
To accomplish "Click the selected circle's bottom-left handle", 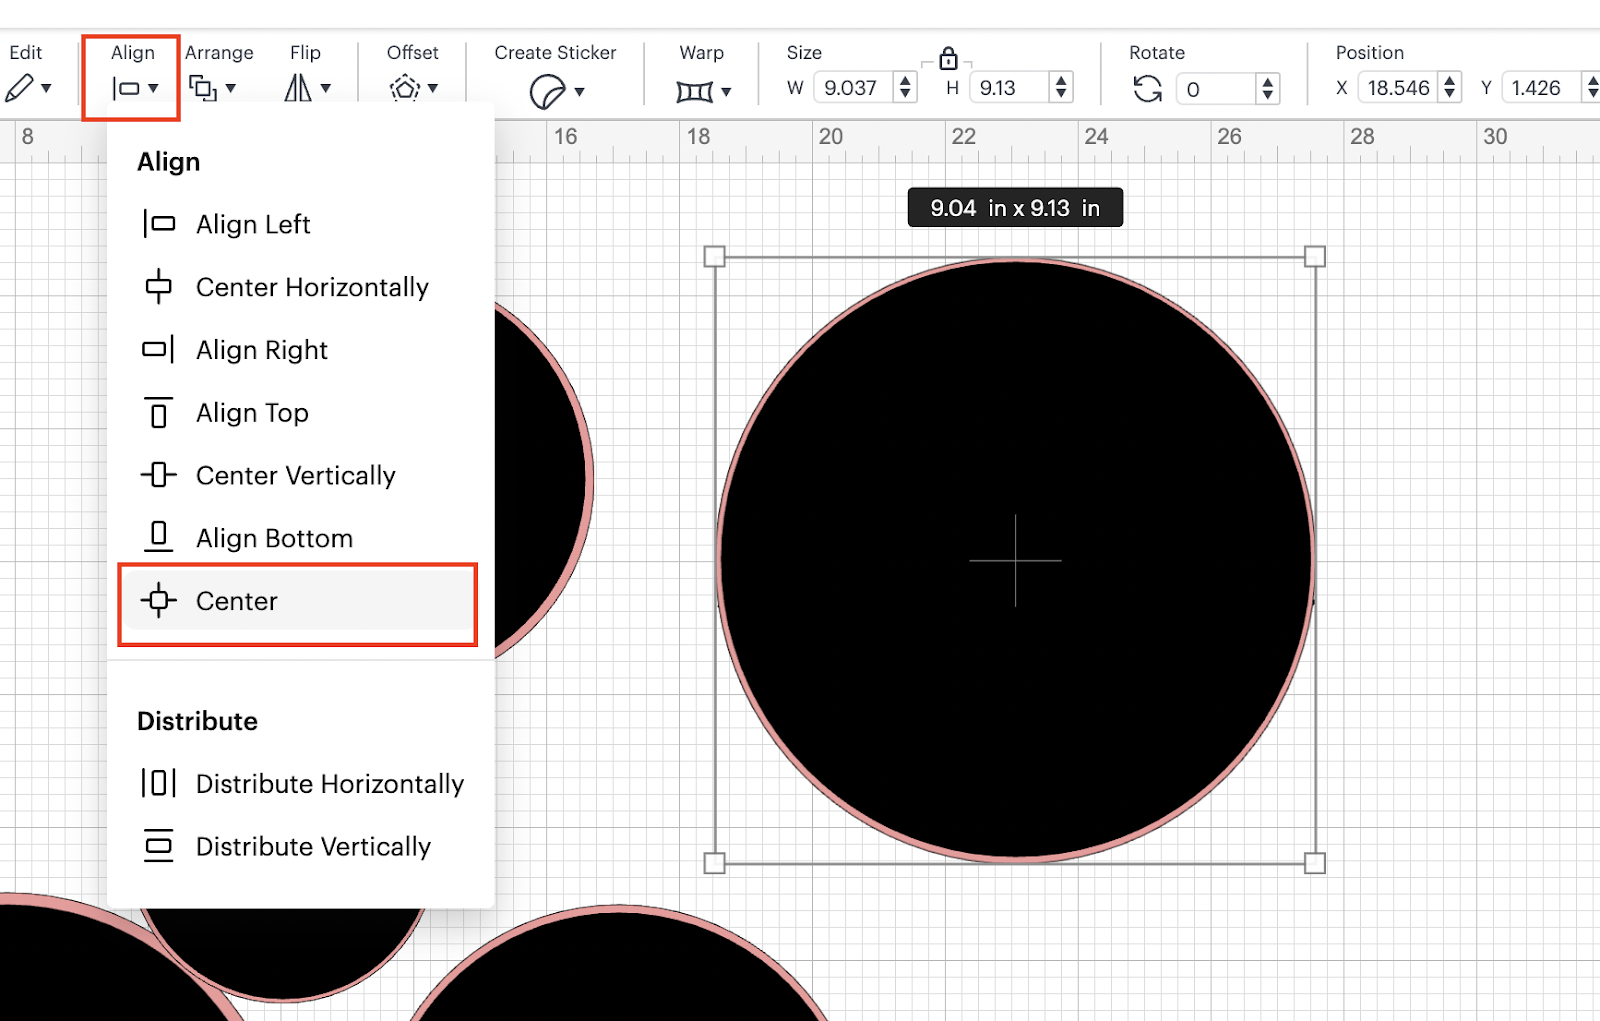I will [714, 863].
